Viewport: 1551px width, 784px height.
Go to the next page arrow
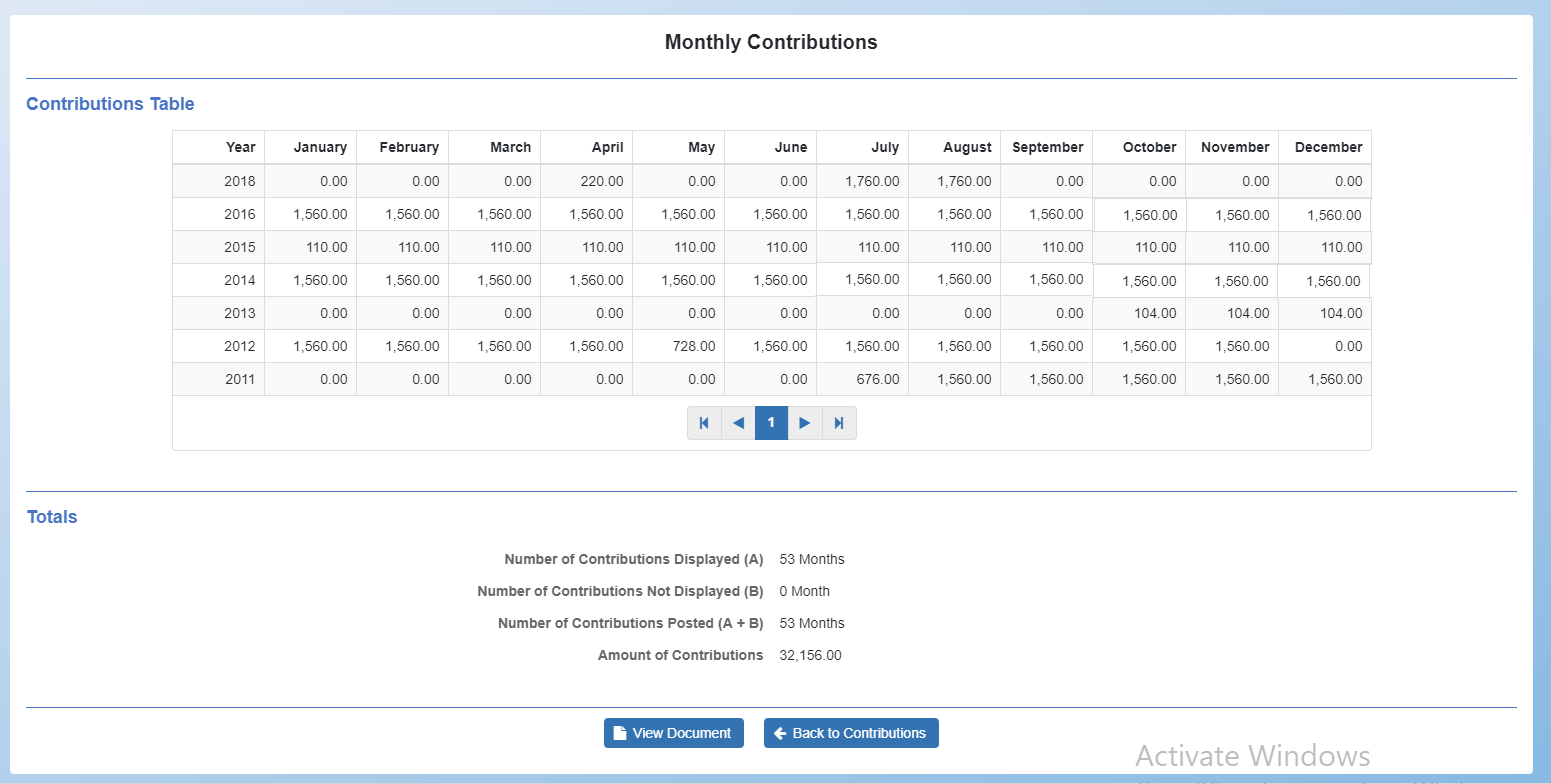pos(805,423)
